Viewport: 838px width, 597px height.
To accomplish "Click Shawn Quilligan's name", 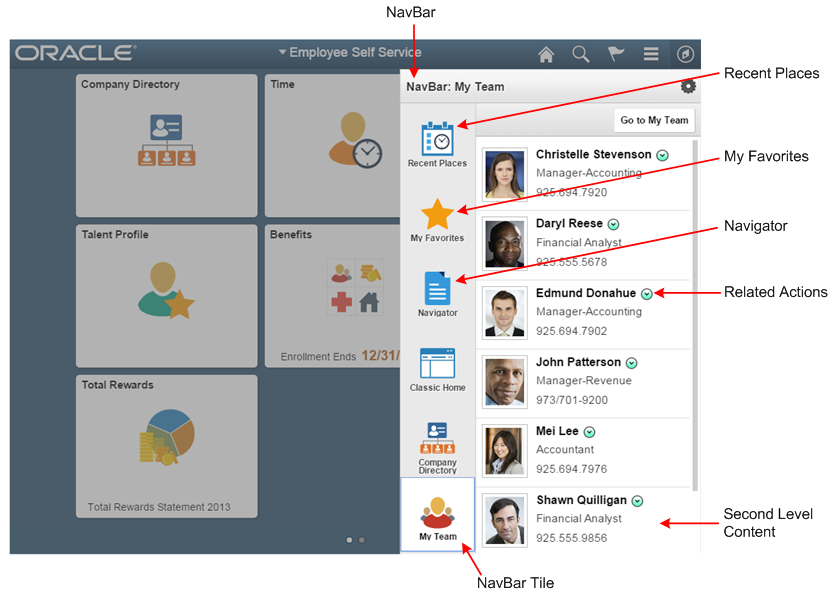I will (x=581, y=500).
